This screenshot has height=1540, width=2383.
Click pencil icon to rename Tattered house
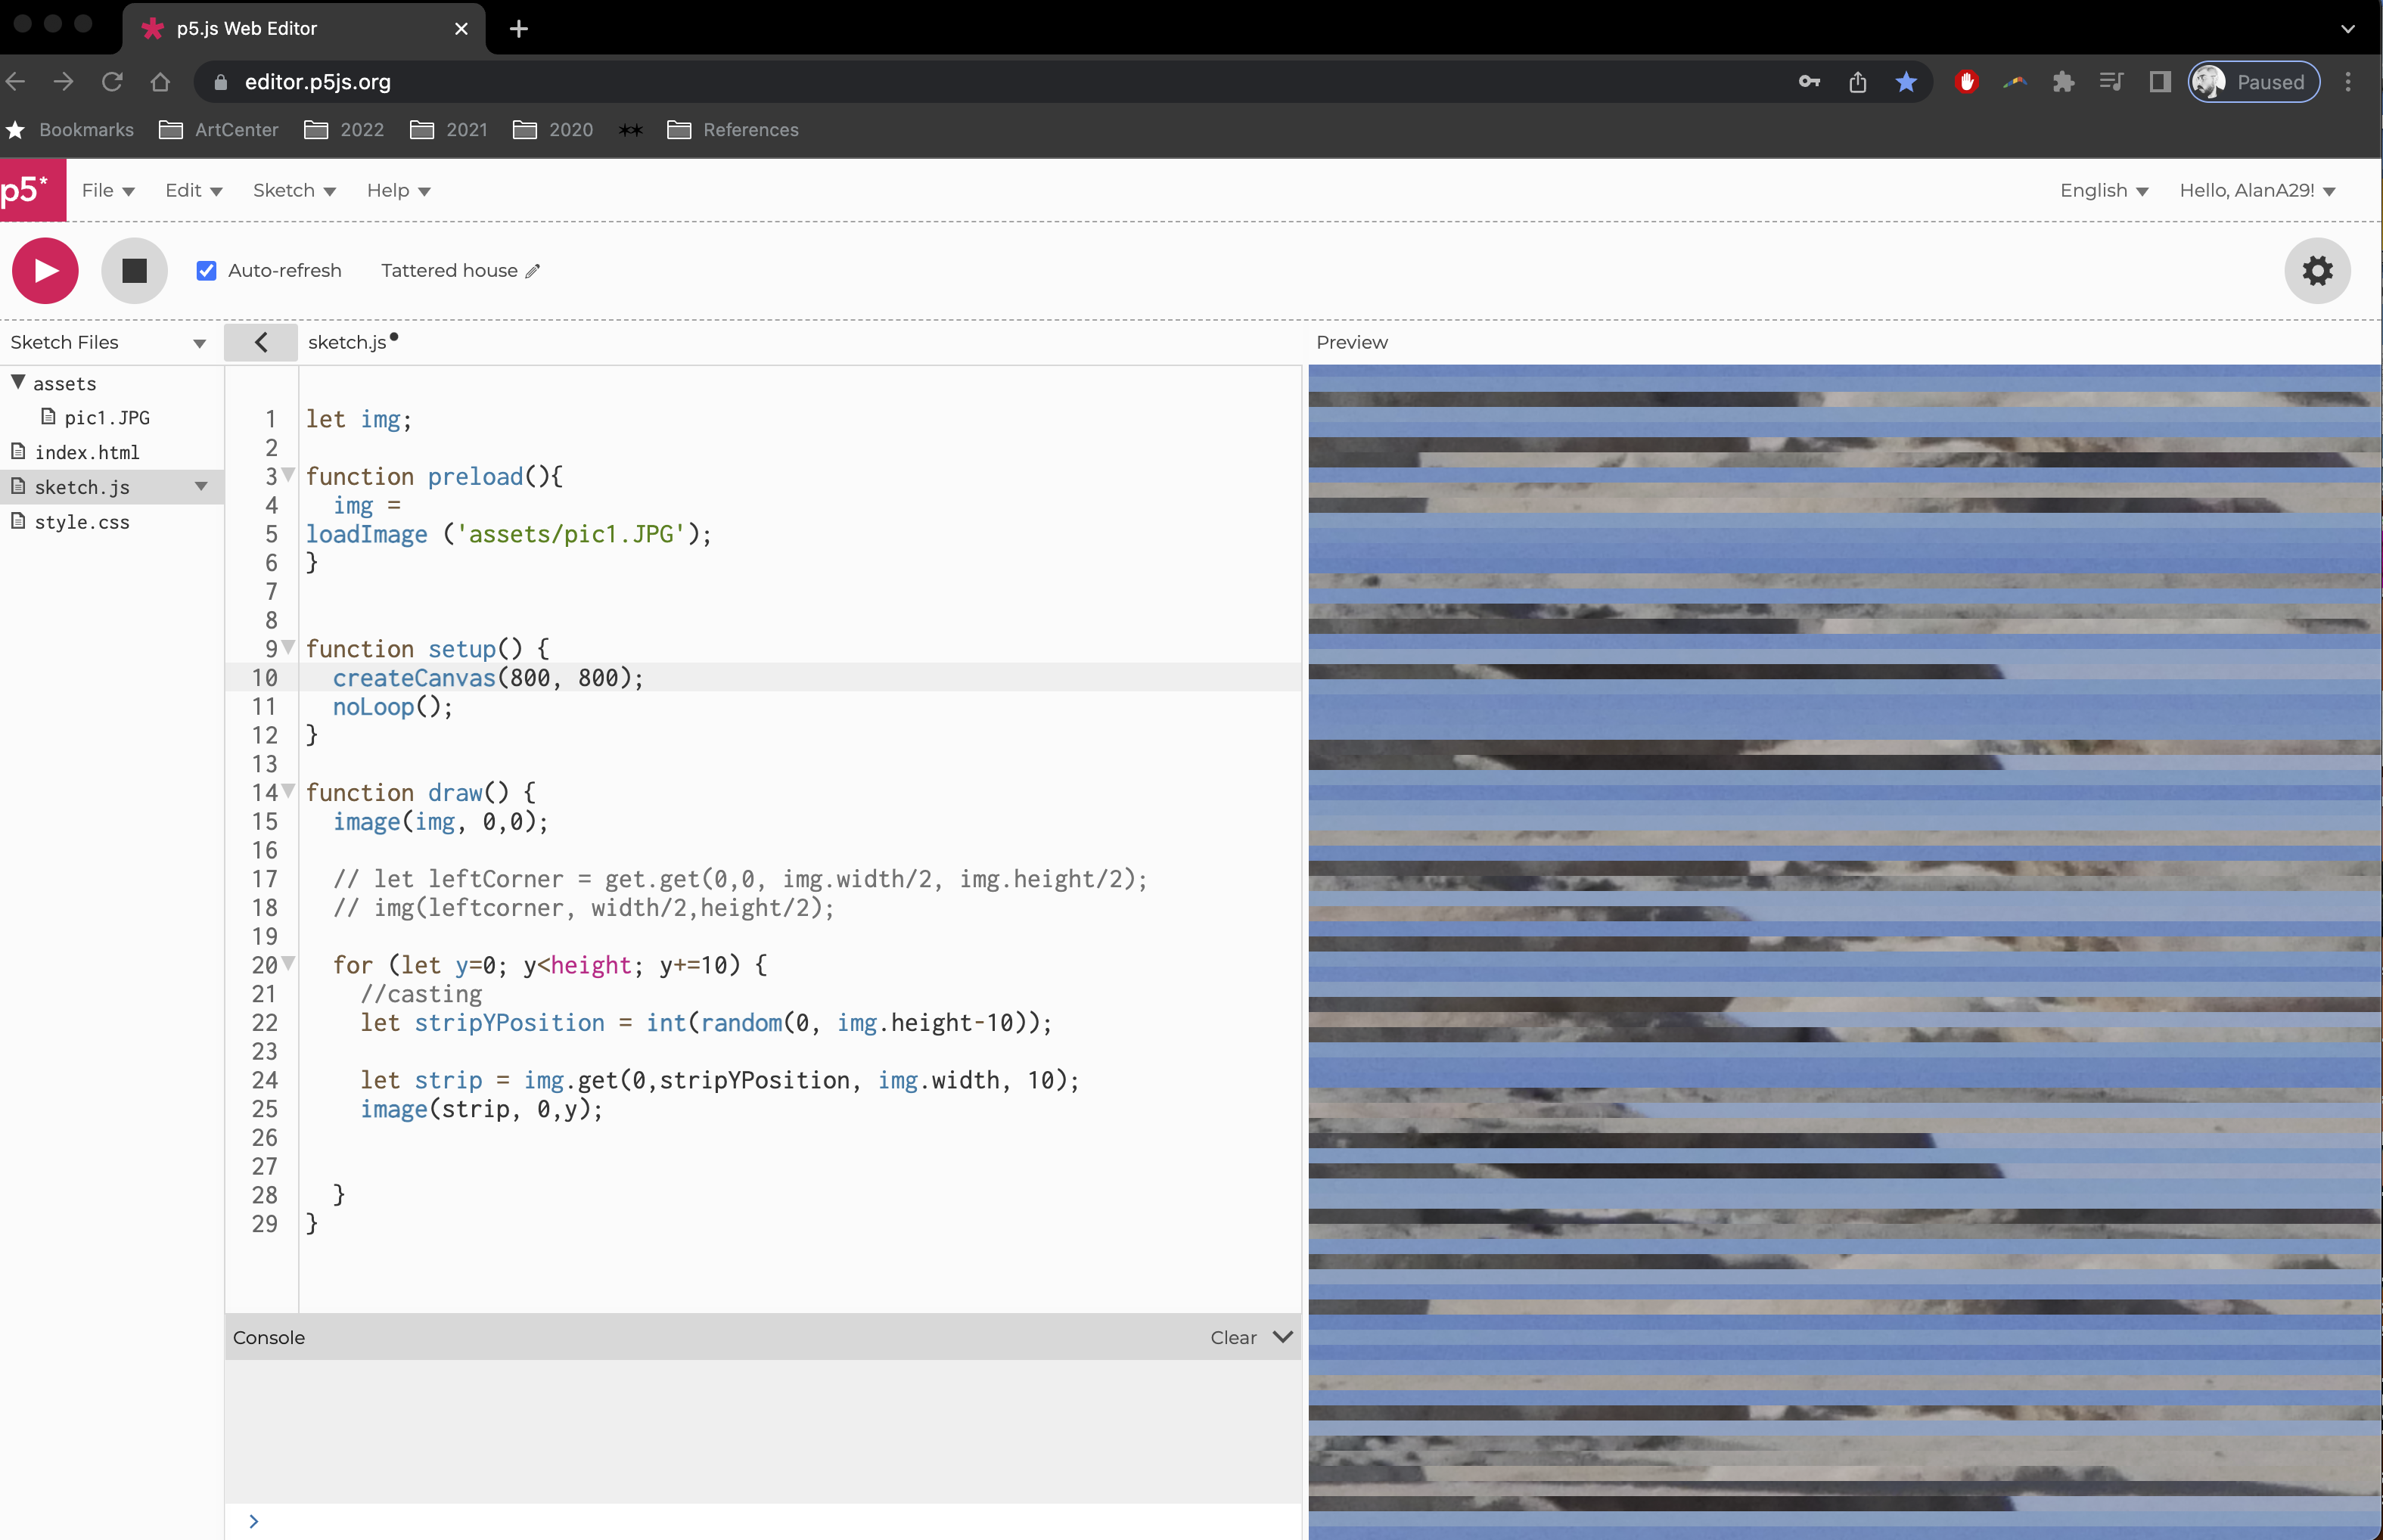click(x=533, y=271)
